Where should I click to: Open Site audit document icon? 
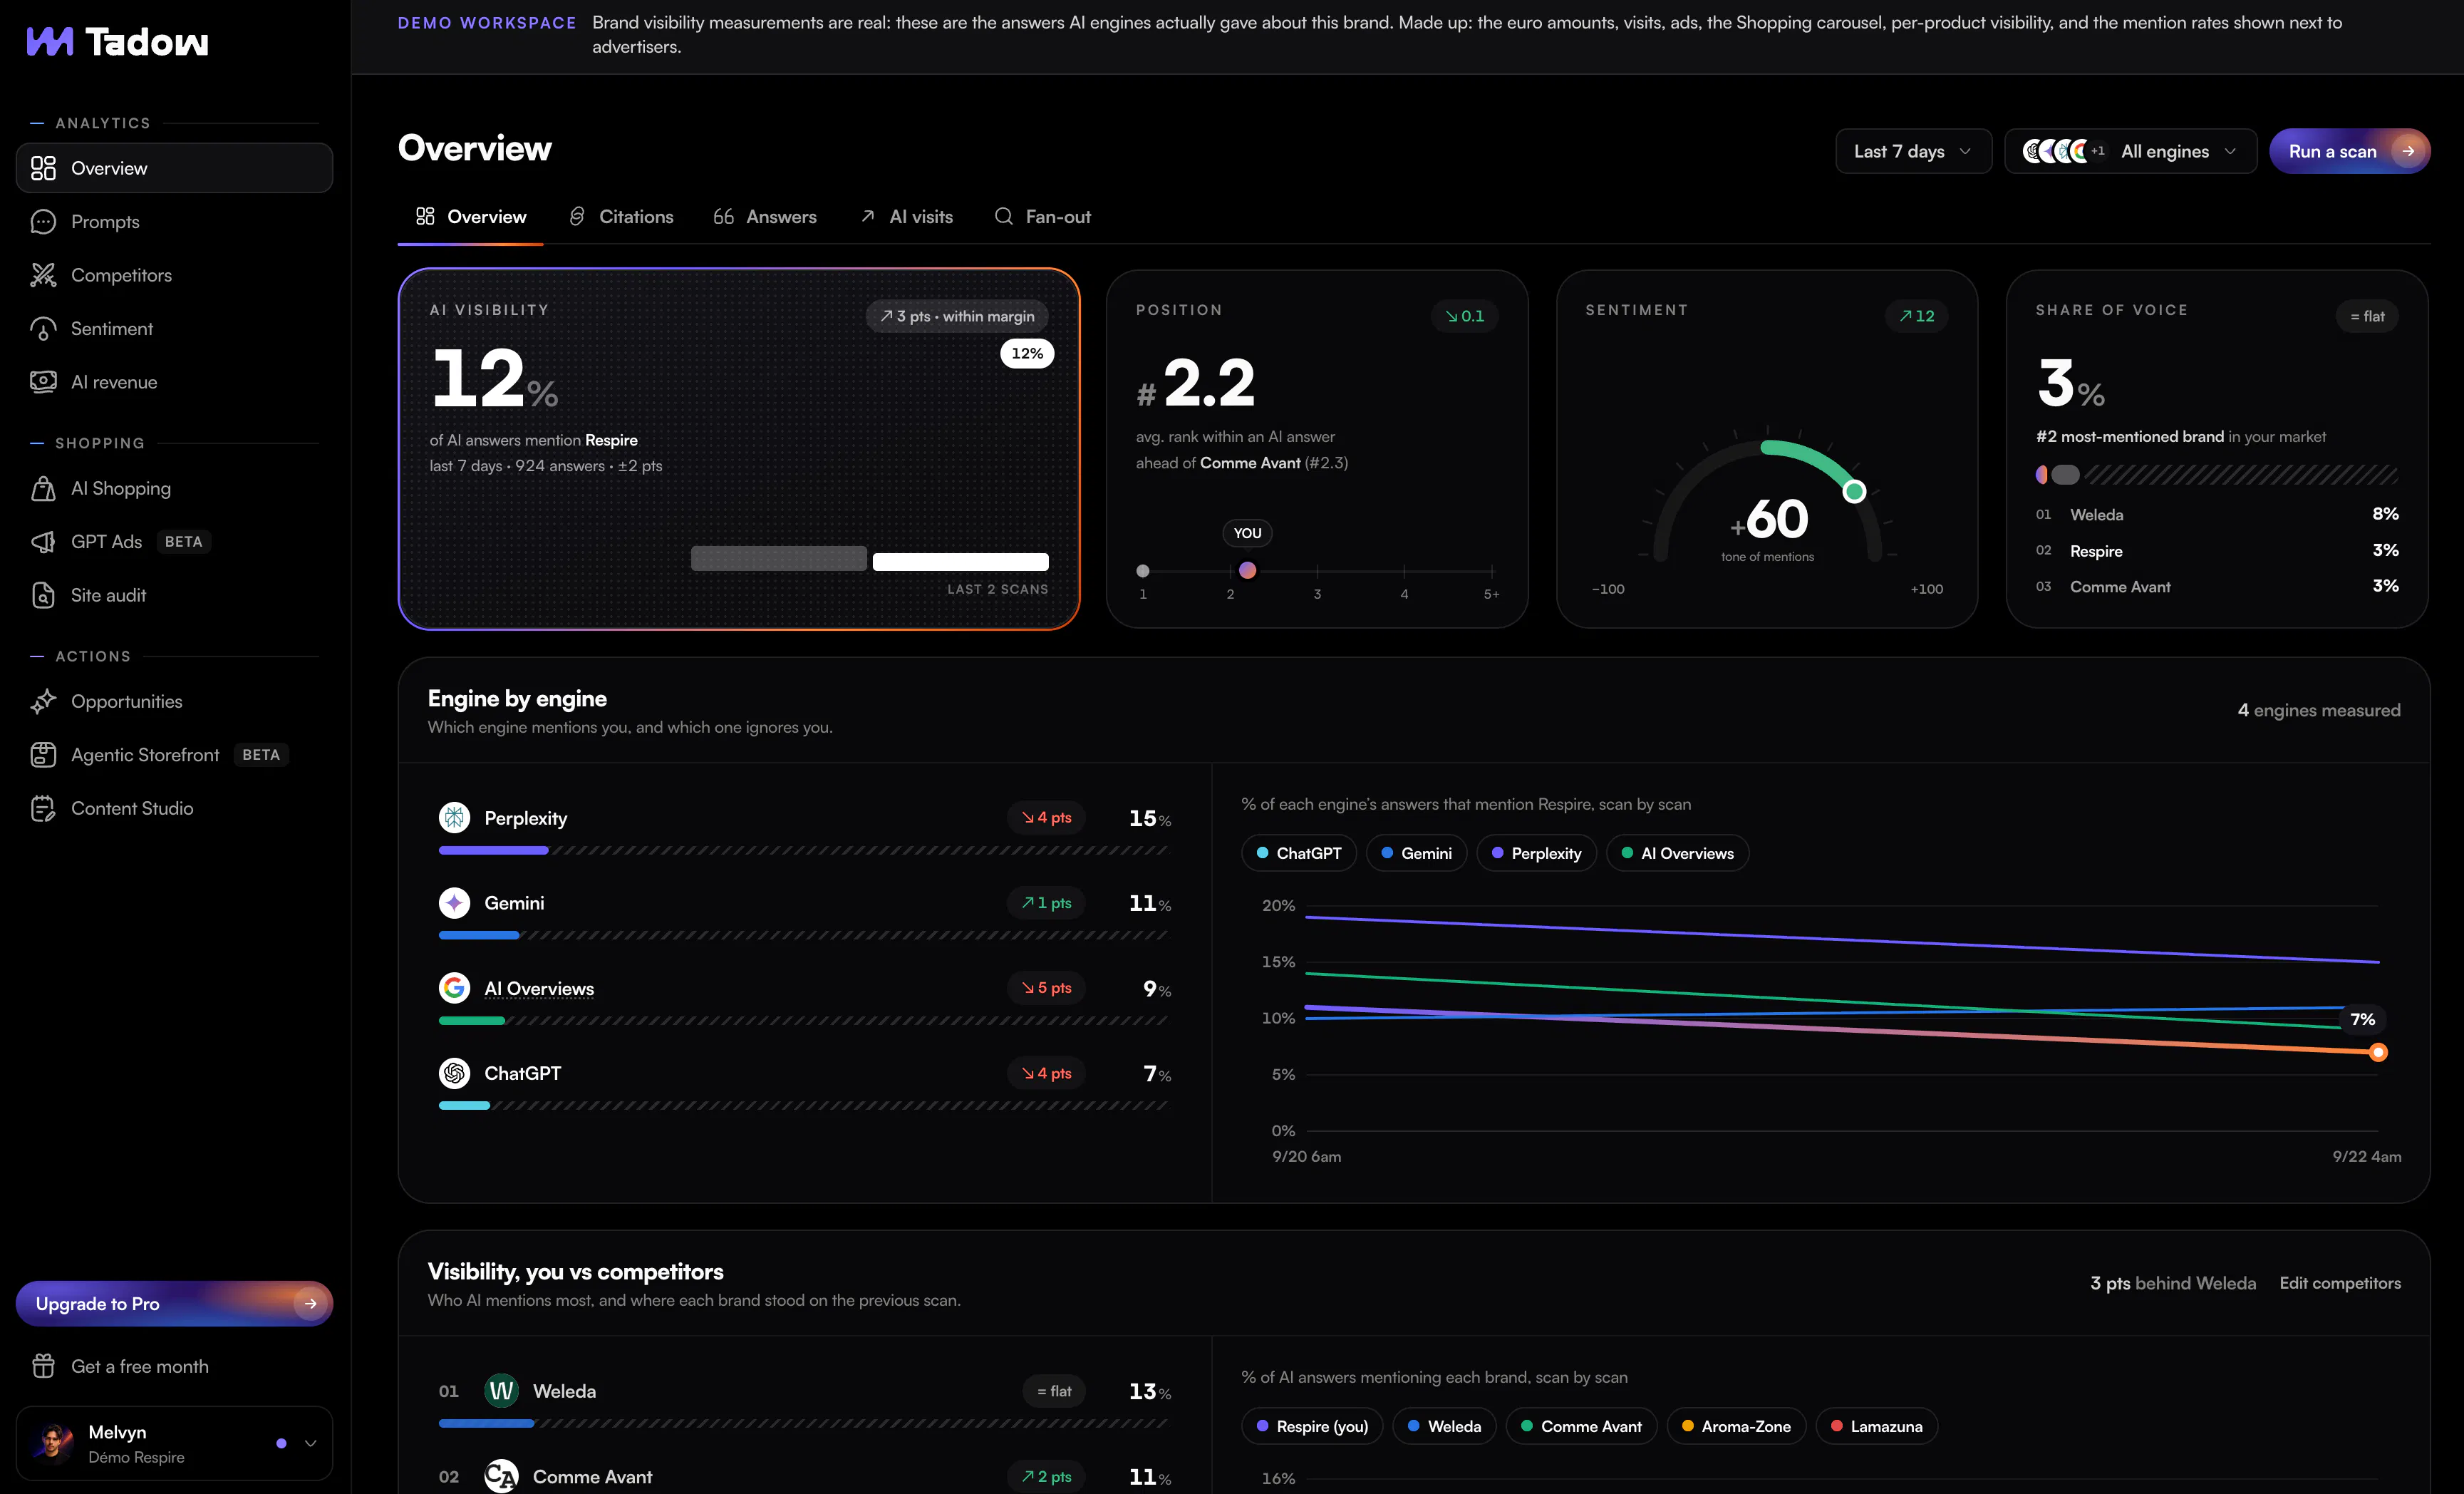coord(43,595)
